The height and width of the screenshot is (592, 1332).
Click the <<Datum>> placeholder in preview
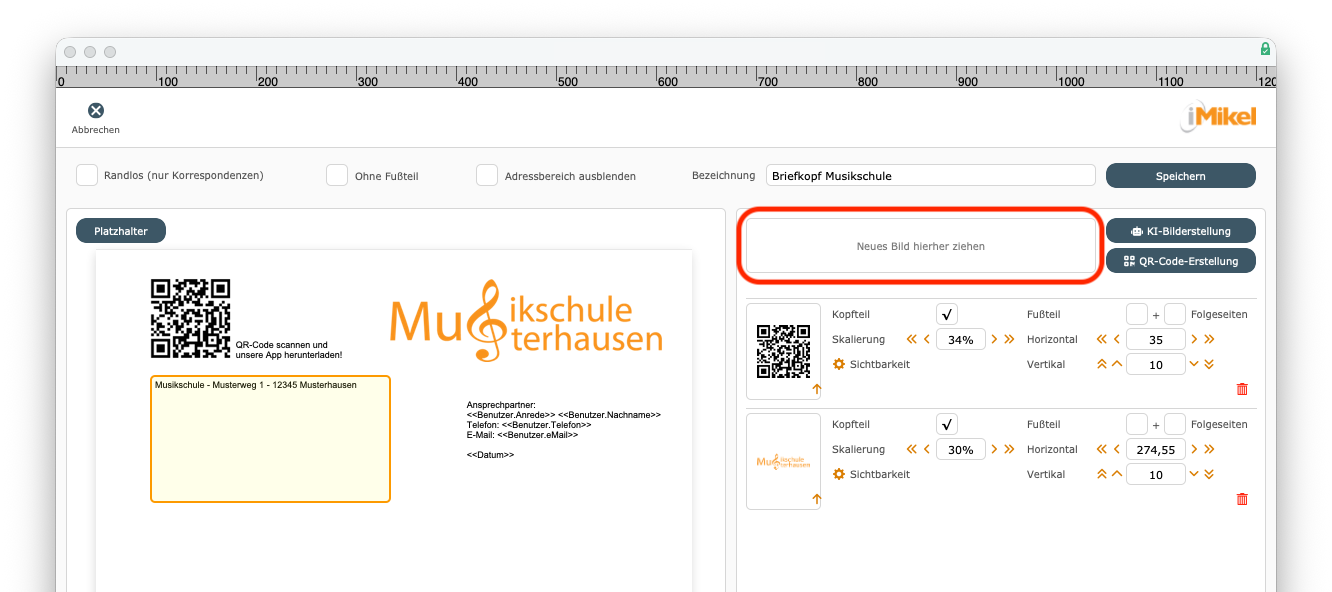[490, 455]
